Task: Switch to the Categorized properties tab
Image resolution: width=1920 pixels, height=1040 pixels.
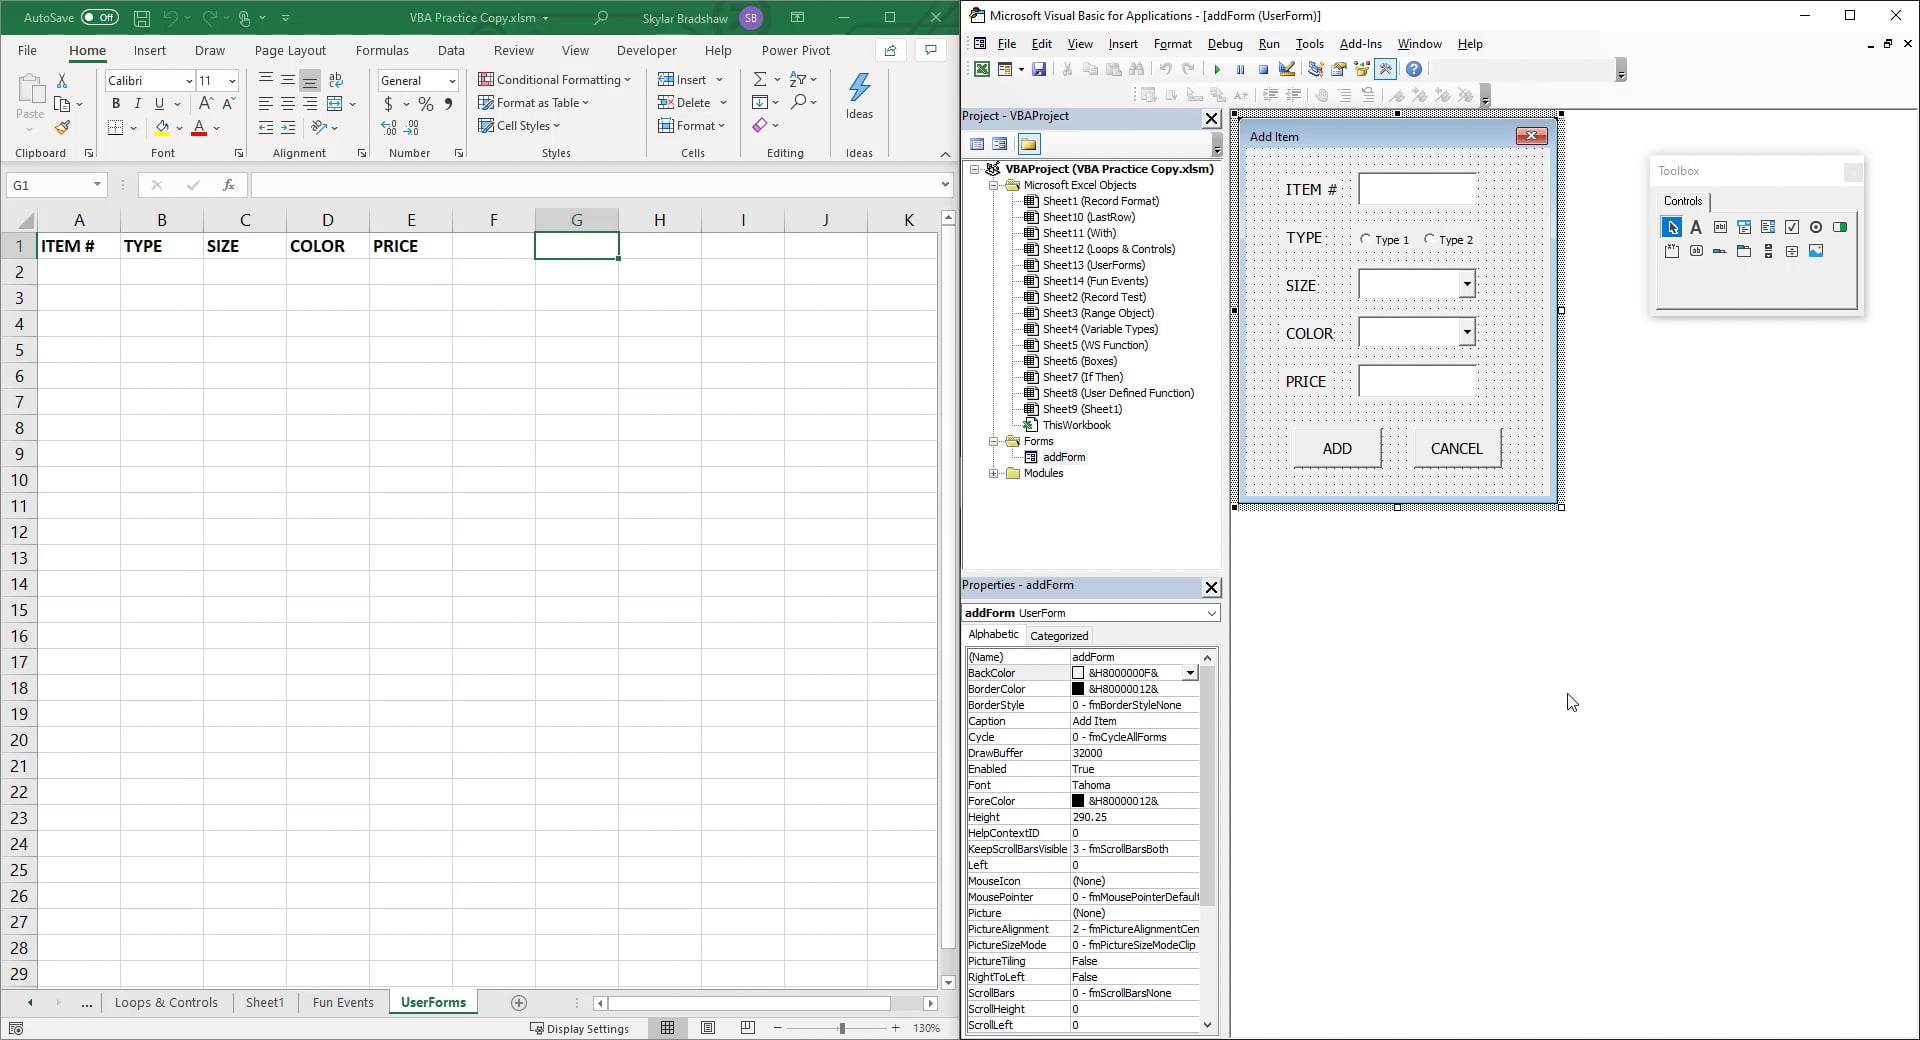Action: pyautogui.click(x=1058, y=636)
